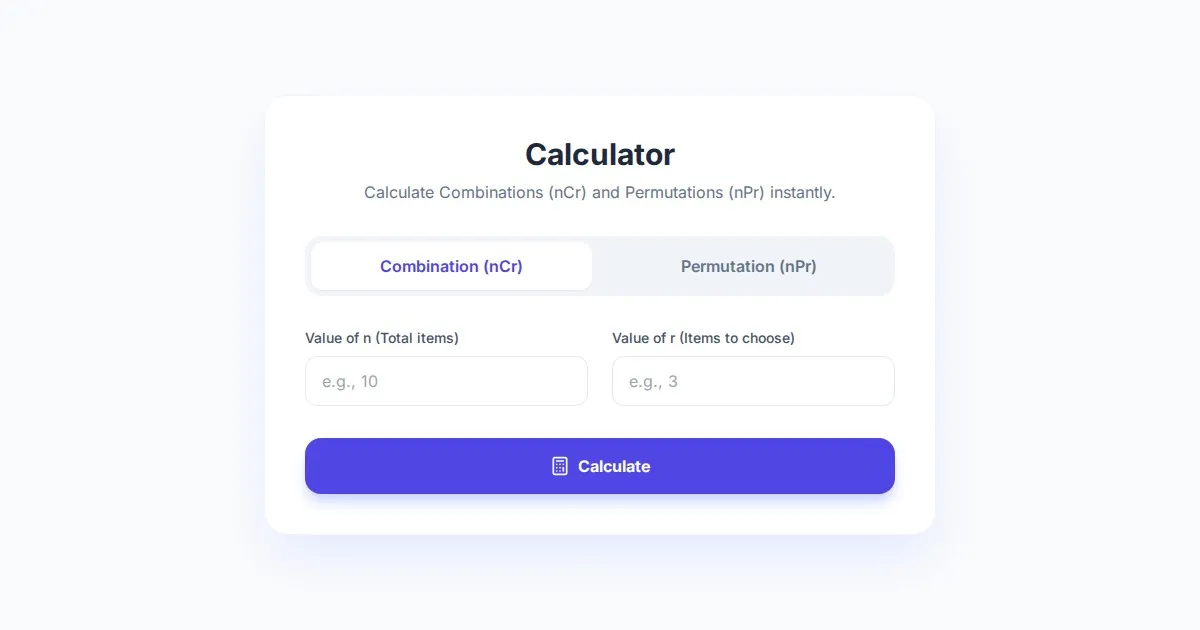The width and height of the screenshot is (1200, 630).
Task: Click the "e.g., 3" placeholder text
Action: pyautogui.click(x=653, y=381)
